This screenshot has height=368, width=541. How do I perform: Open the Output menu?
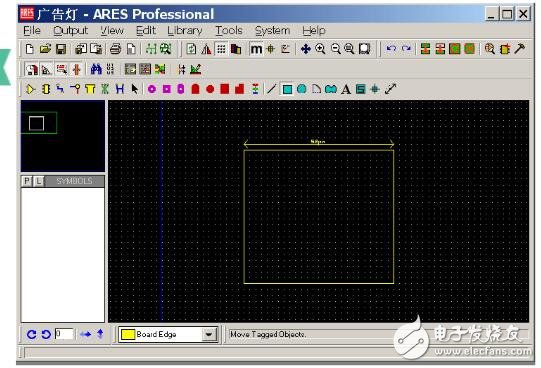70,31
